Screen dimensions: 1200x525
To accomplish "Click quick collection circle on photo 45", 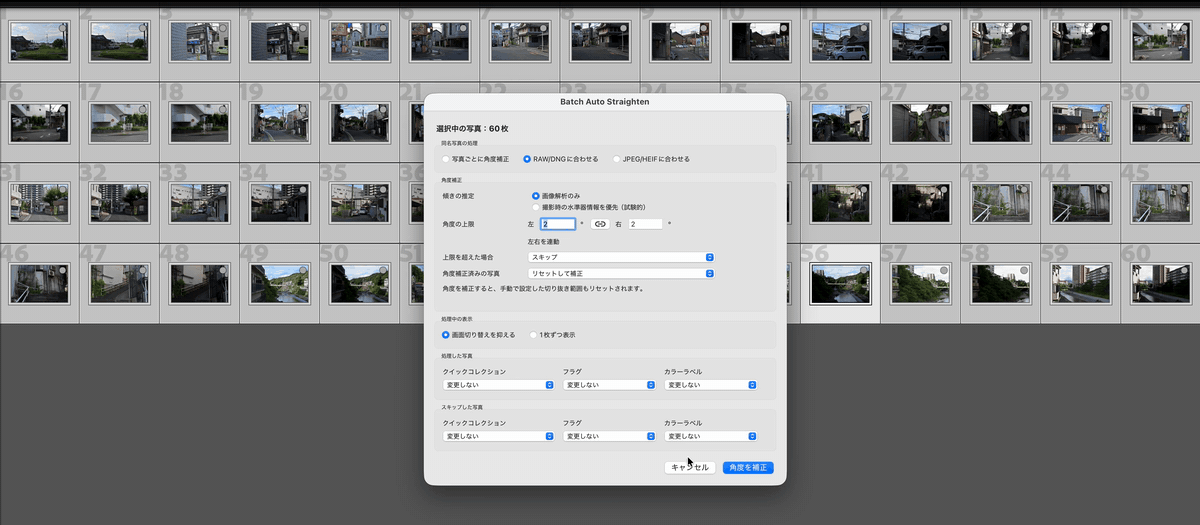I will (1183, 190).
